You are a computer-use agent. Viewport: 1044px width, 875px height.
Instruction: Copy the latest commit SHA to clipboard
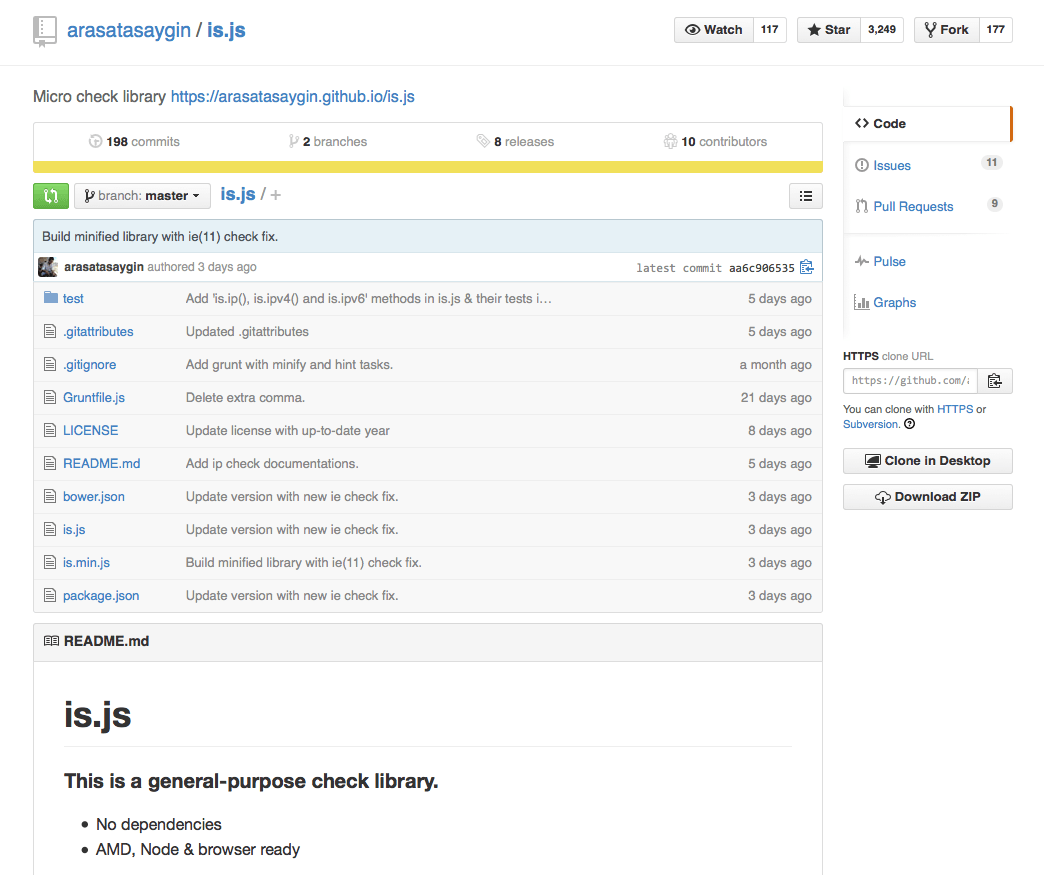pyautogui.click(x=807, y=267)
